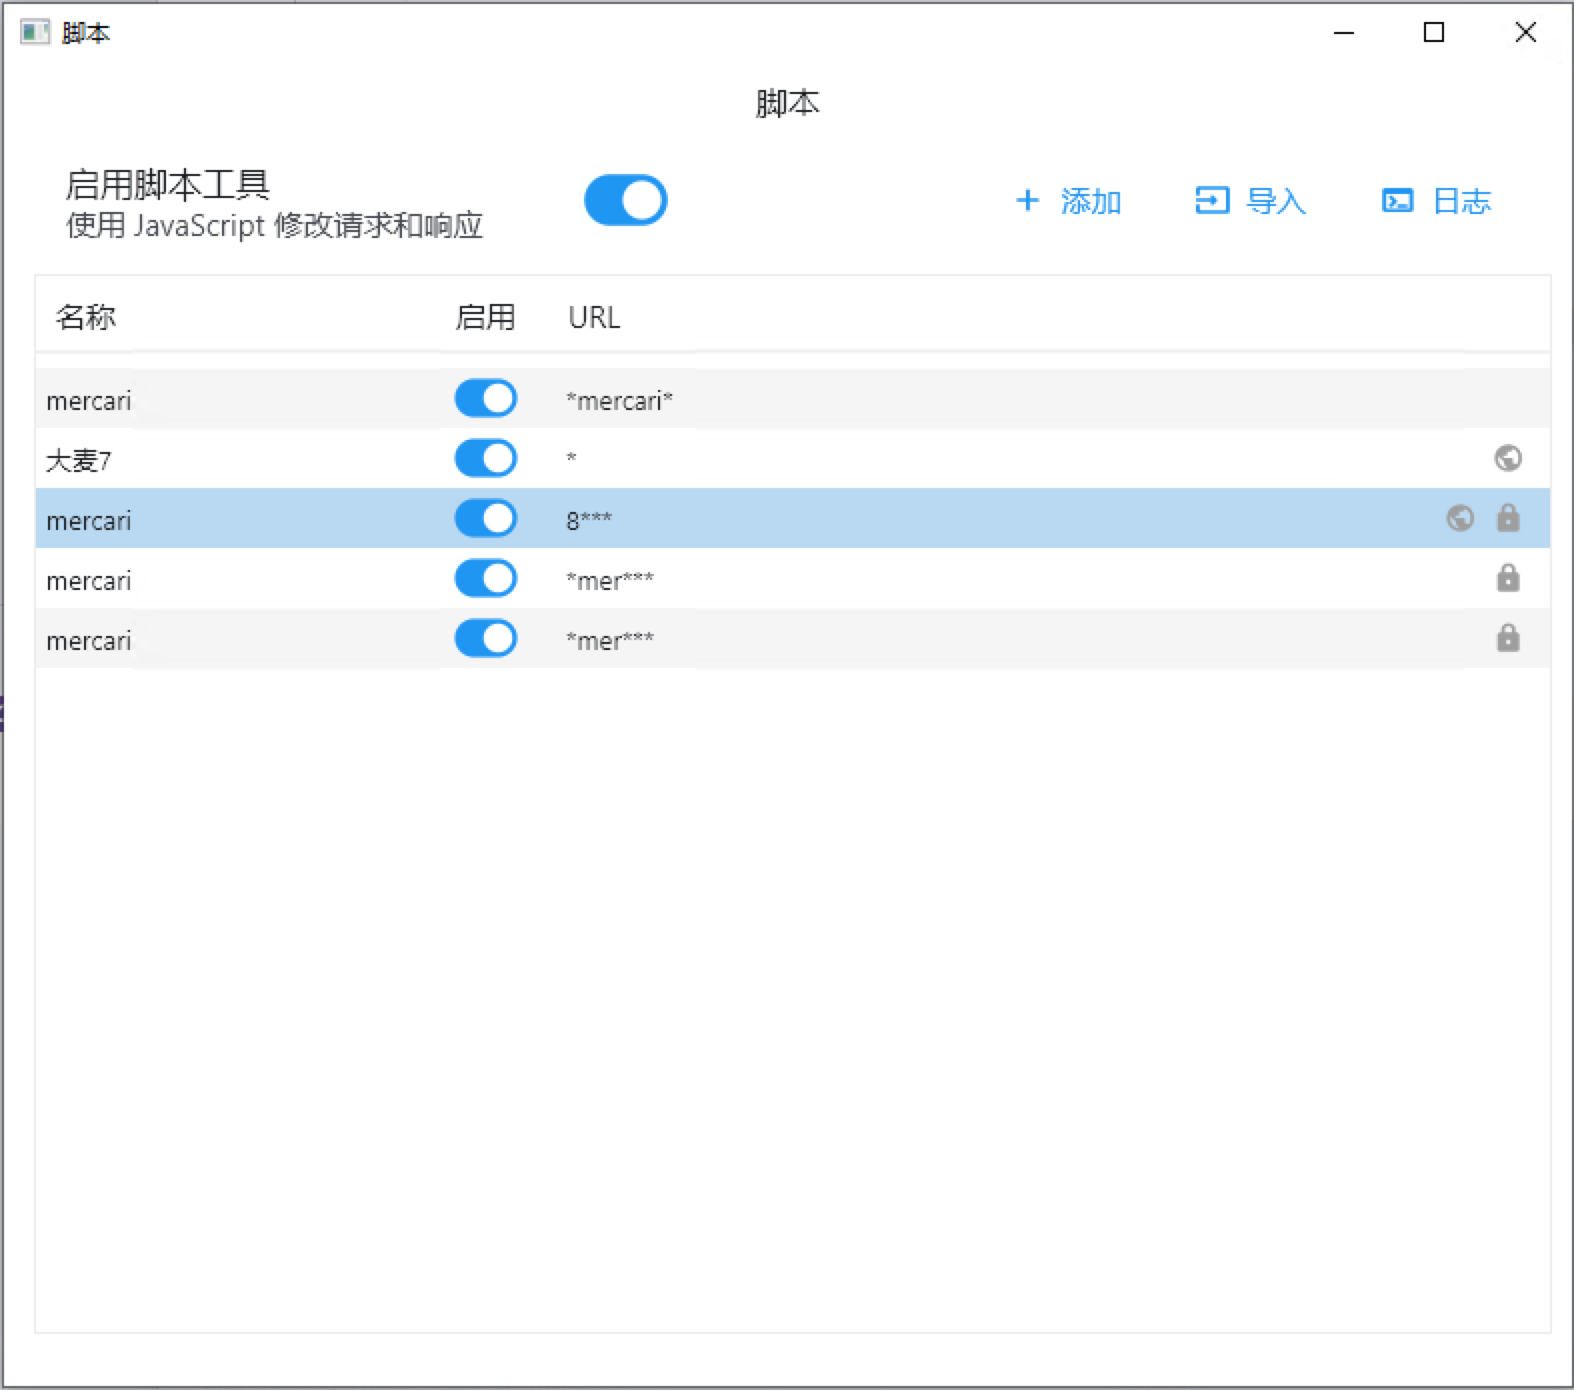Disable the 大麦7 script toggle
This screenshot has width=1574, height=1390.
pyautogui.click(x=486, y=459)
